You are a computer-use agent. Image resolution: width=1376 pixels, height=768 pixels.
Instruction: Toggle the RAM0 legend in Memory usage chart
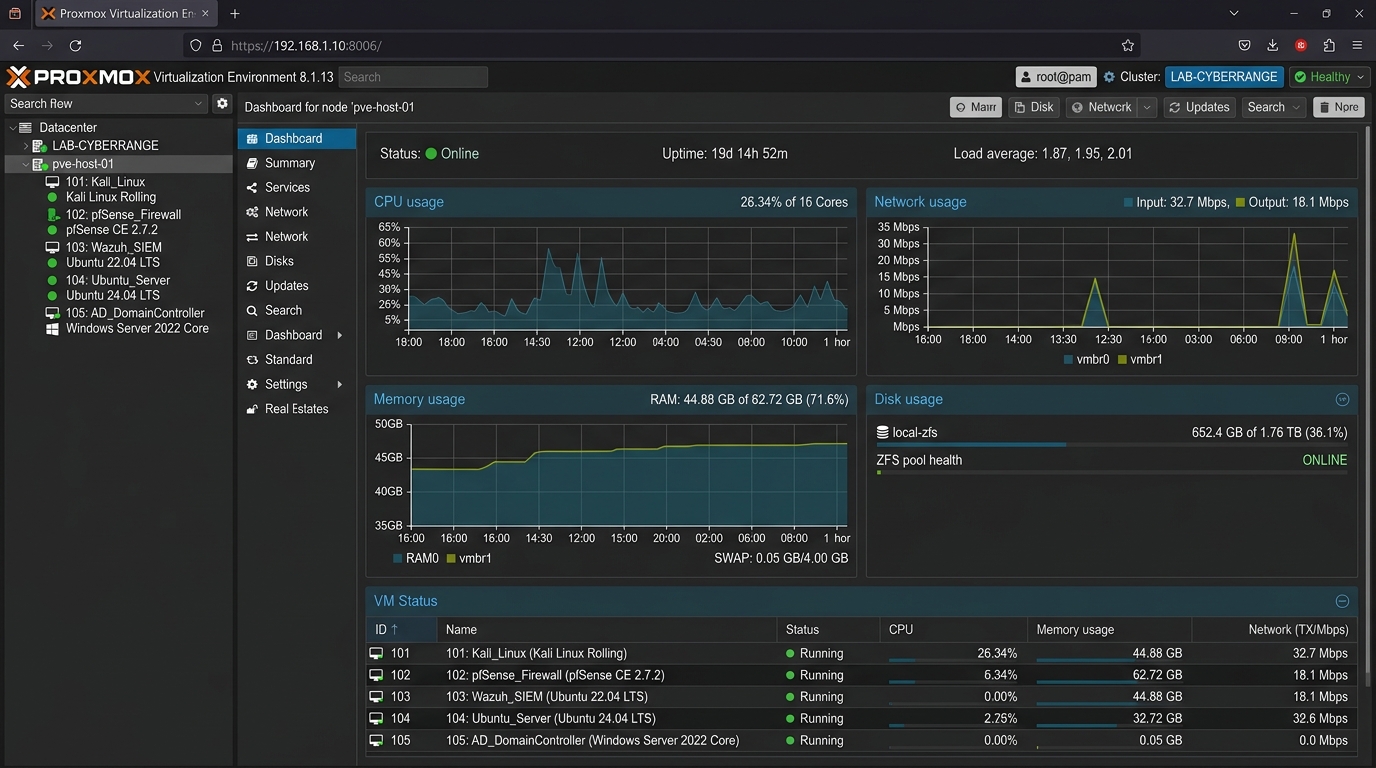(x=416, y=558)
